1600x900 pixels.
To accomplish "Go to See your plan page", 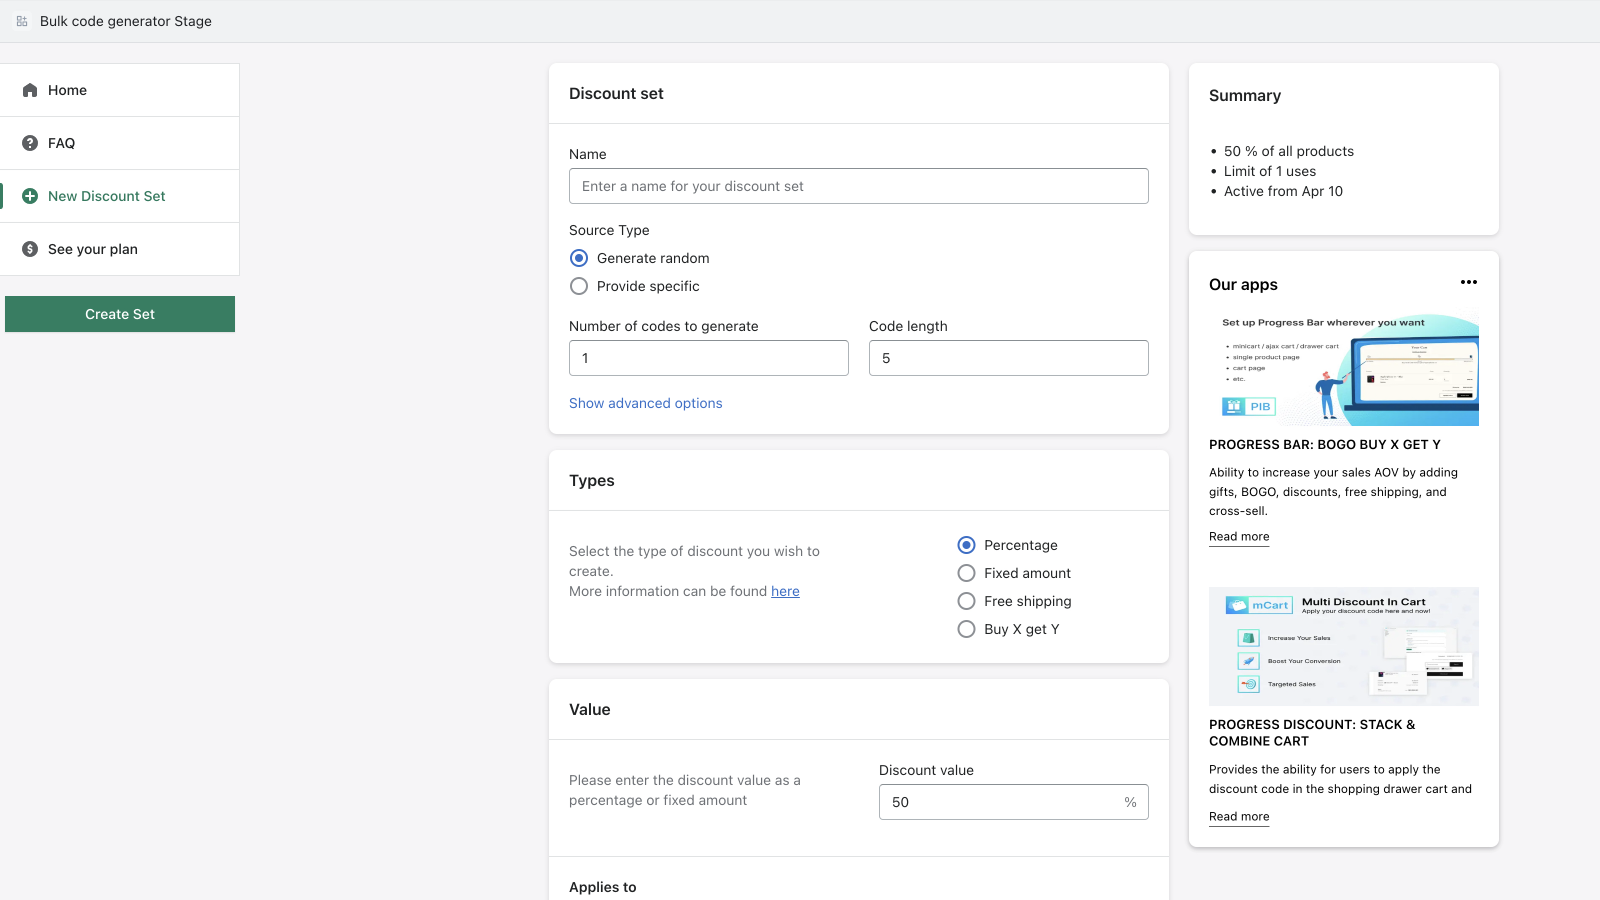I will [93, 249].
